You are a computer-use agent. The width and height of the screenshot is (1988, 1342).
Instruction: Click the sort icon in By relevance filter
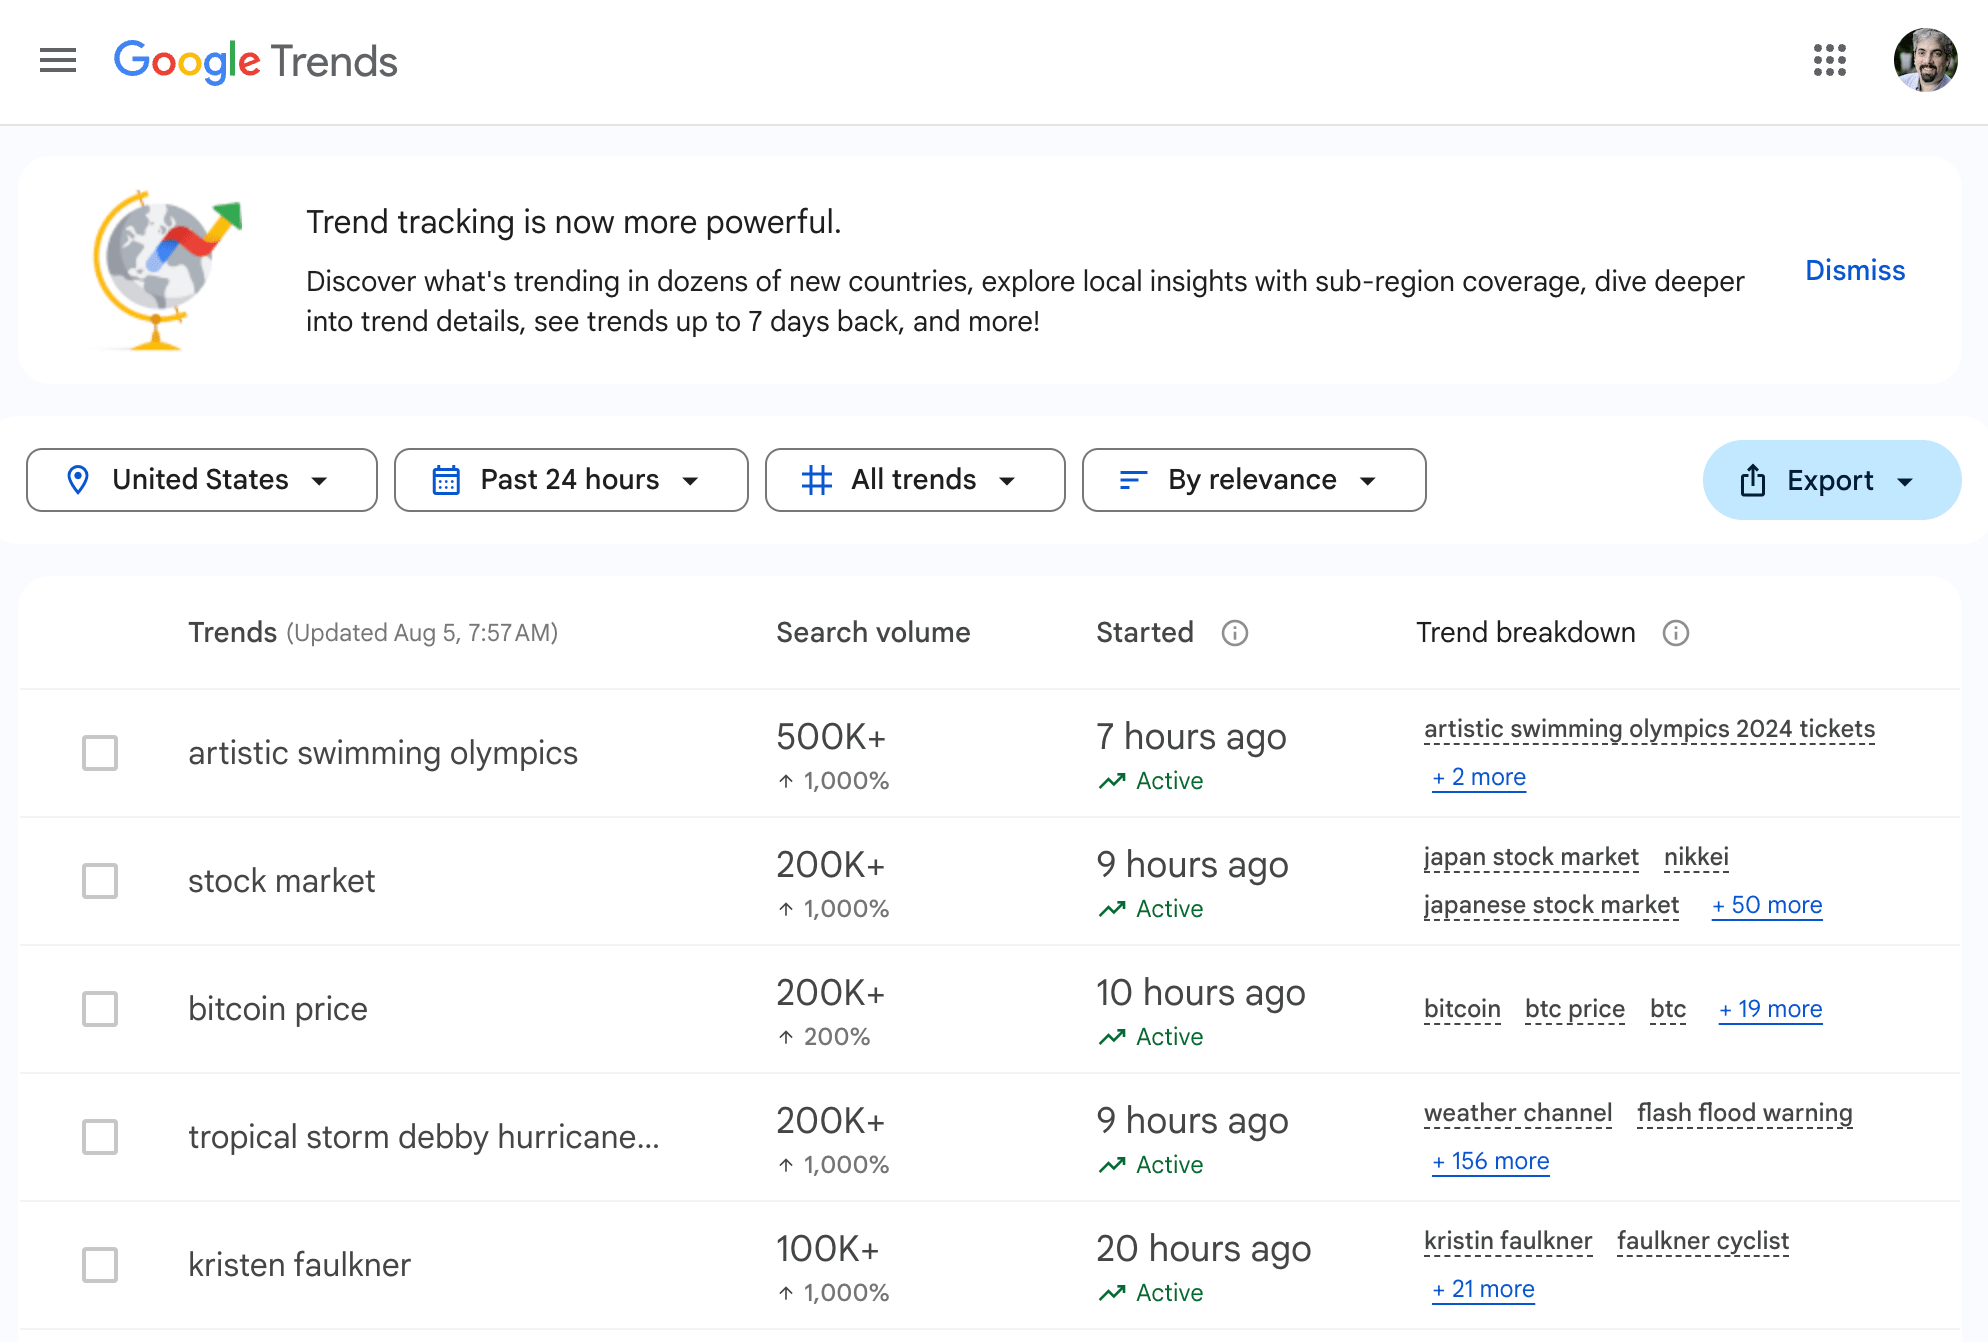pyautogui.click(x=1131, y=480)
